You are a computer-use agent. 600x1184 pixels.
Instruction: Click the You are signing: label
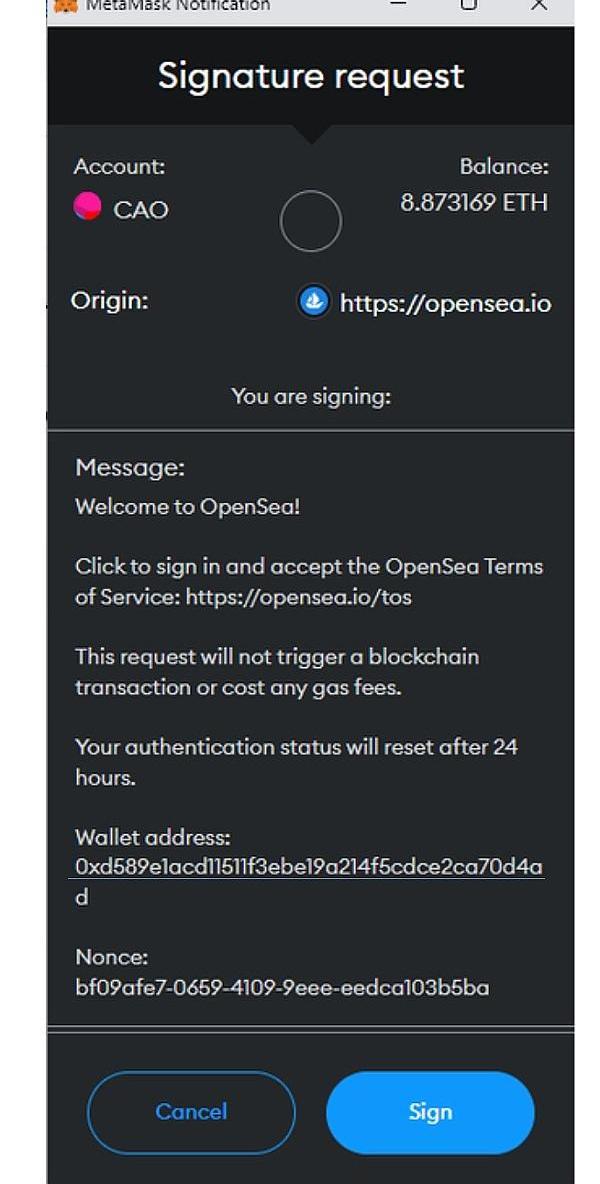click(311, 397)
